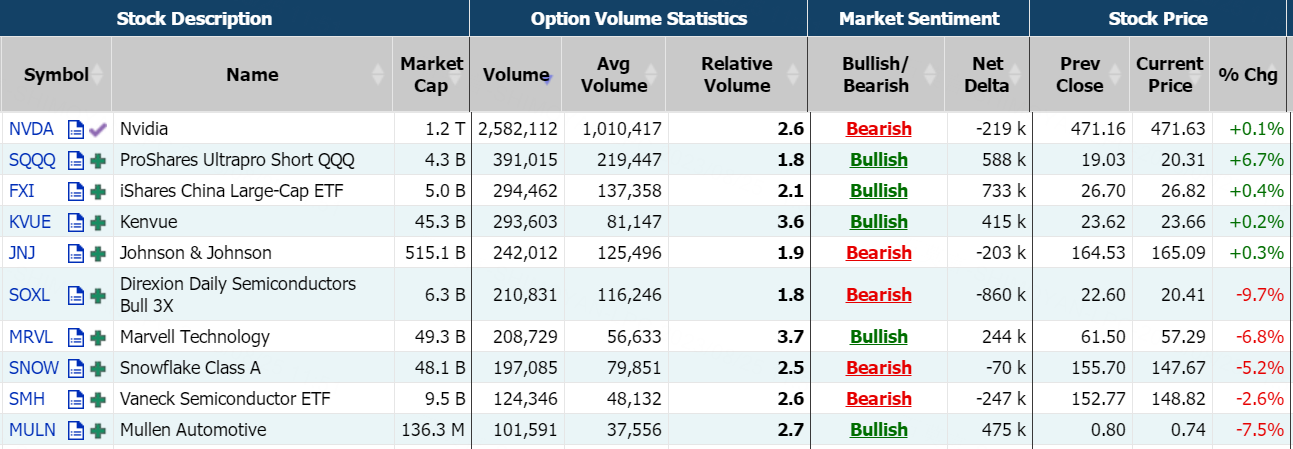Click the Bearish link for Nvidia
This screenshot has height=449, width=1293.
pos(878,129)
